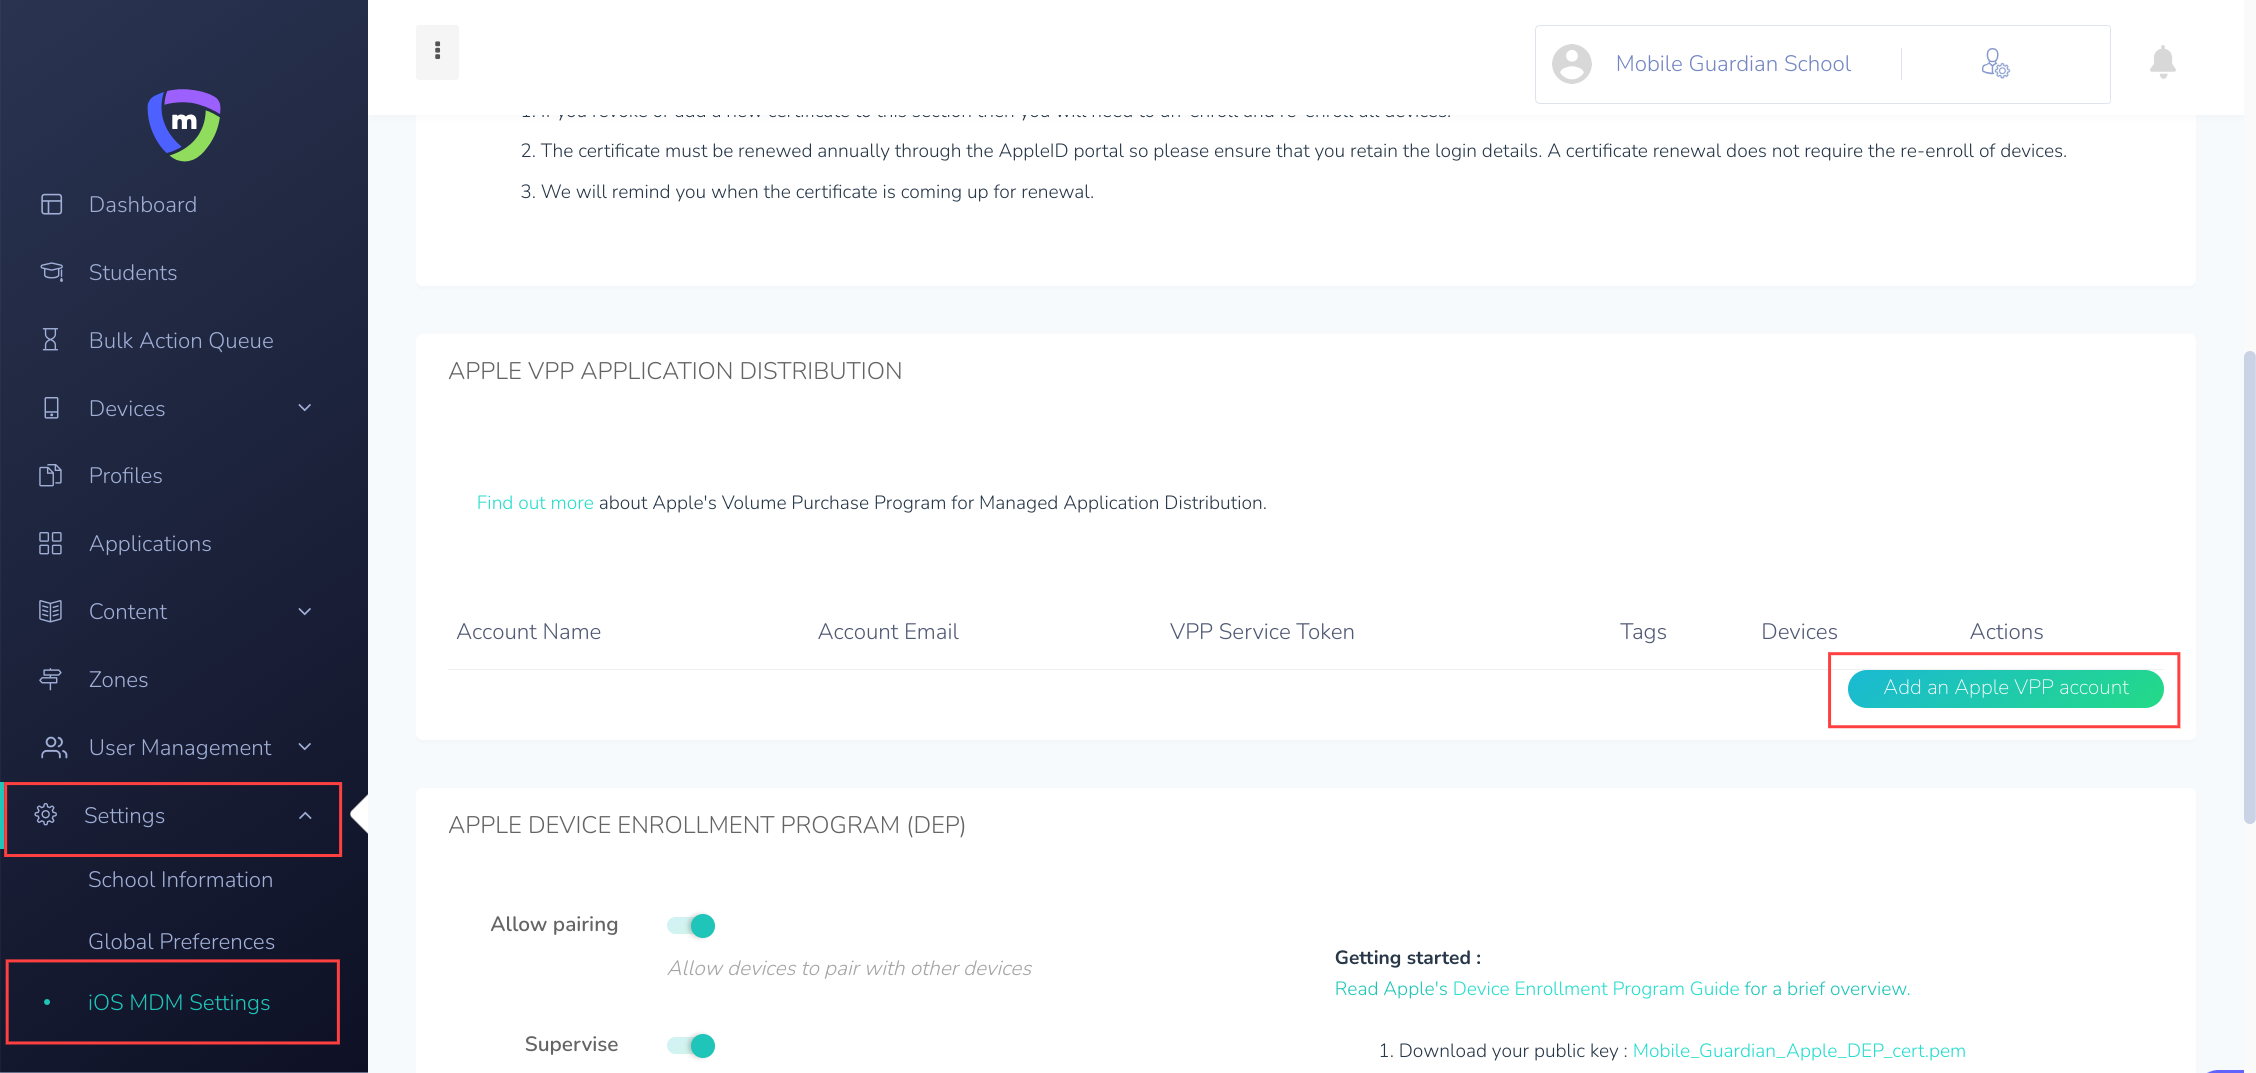This screenshot has height=1073, width=2256.
Task: Go to the Students page
Action: coord(133,272)
